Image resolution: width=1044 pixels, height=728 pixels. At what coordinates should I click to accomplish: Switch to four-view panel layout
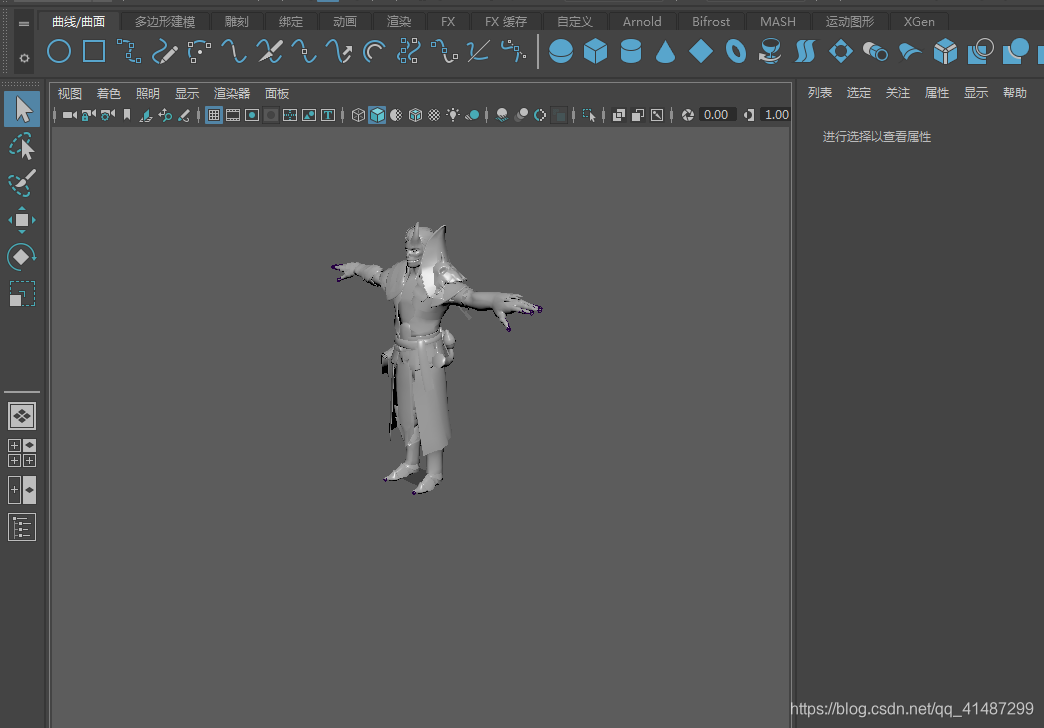coord(22,453)
